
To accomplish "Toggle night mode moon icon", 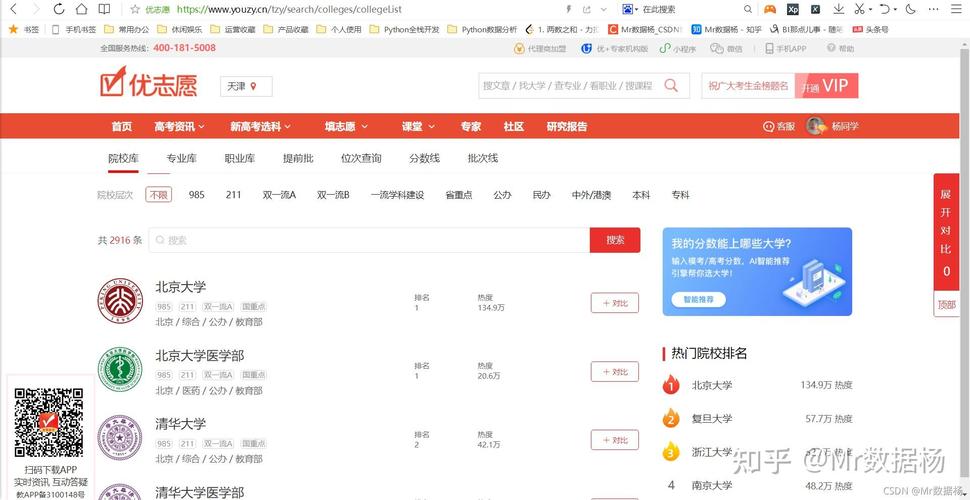I will [x=910, y=9].
